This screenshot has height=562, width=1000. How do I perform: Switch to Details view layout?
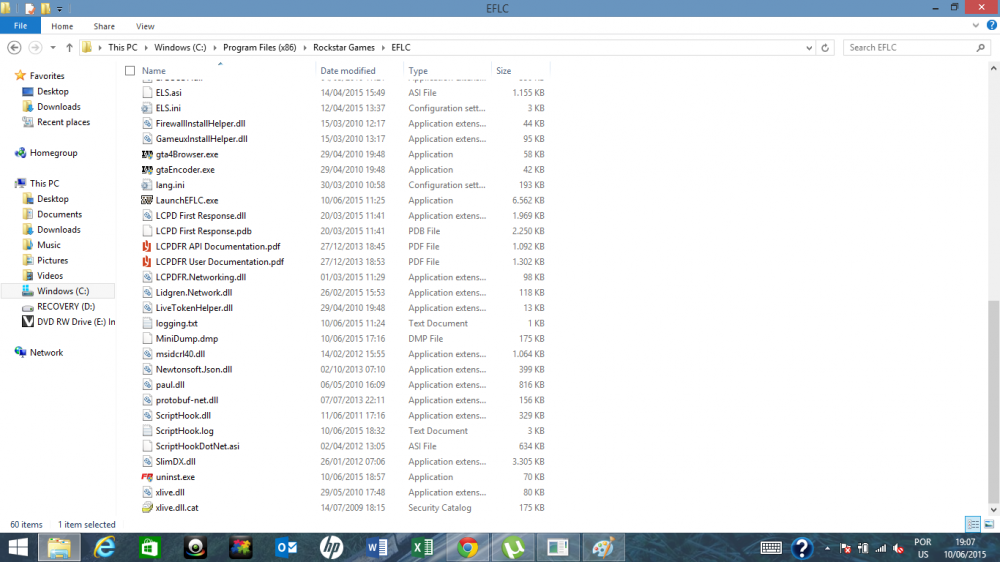(973, 524)
